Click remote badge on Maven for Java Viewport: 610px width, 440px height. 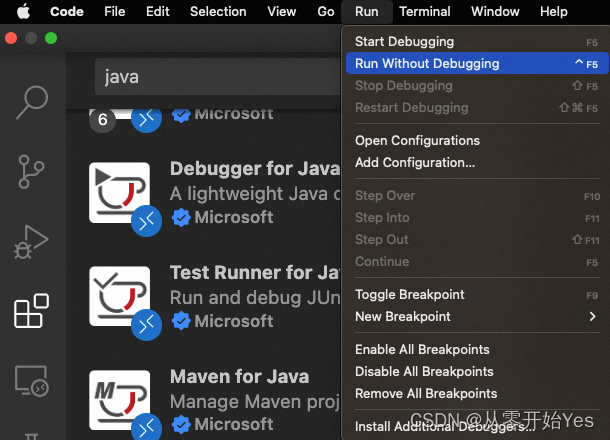click(x=146, y=428)
